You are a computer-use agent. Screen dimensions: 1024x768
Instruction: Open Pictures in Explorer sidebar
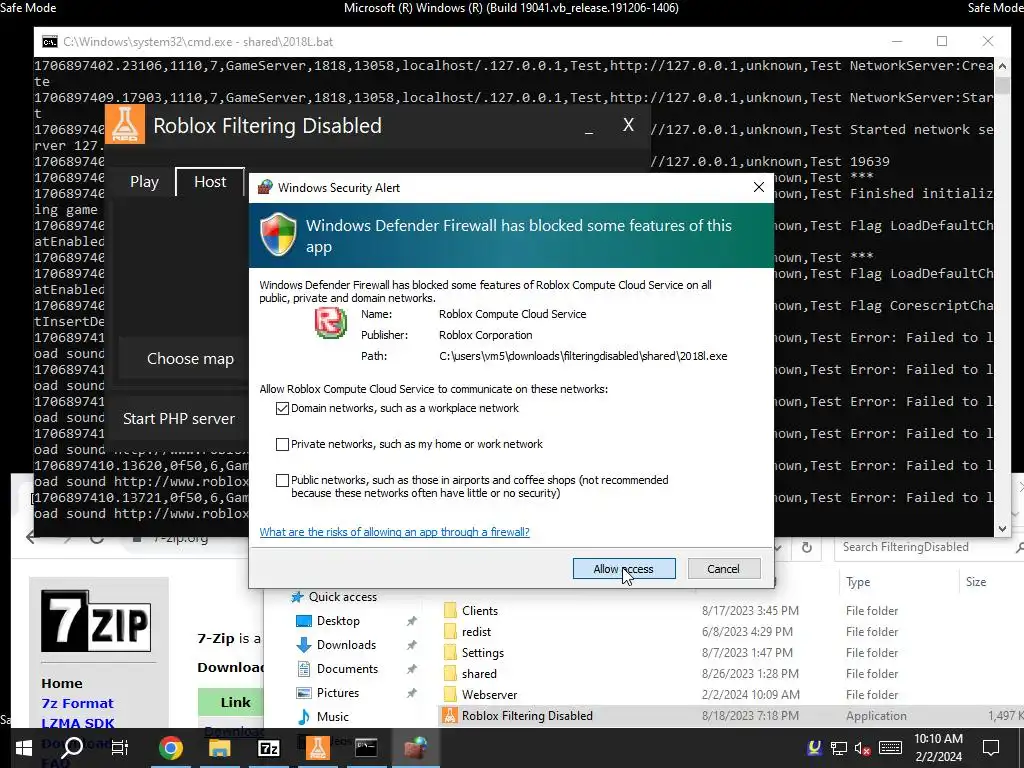coord(338,693)
